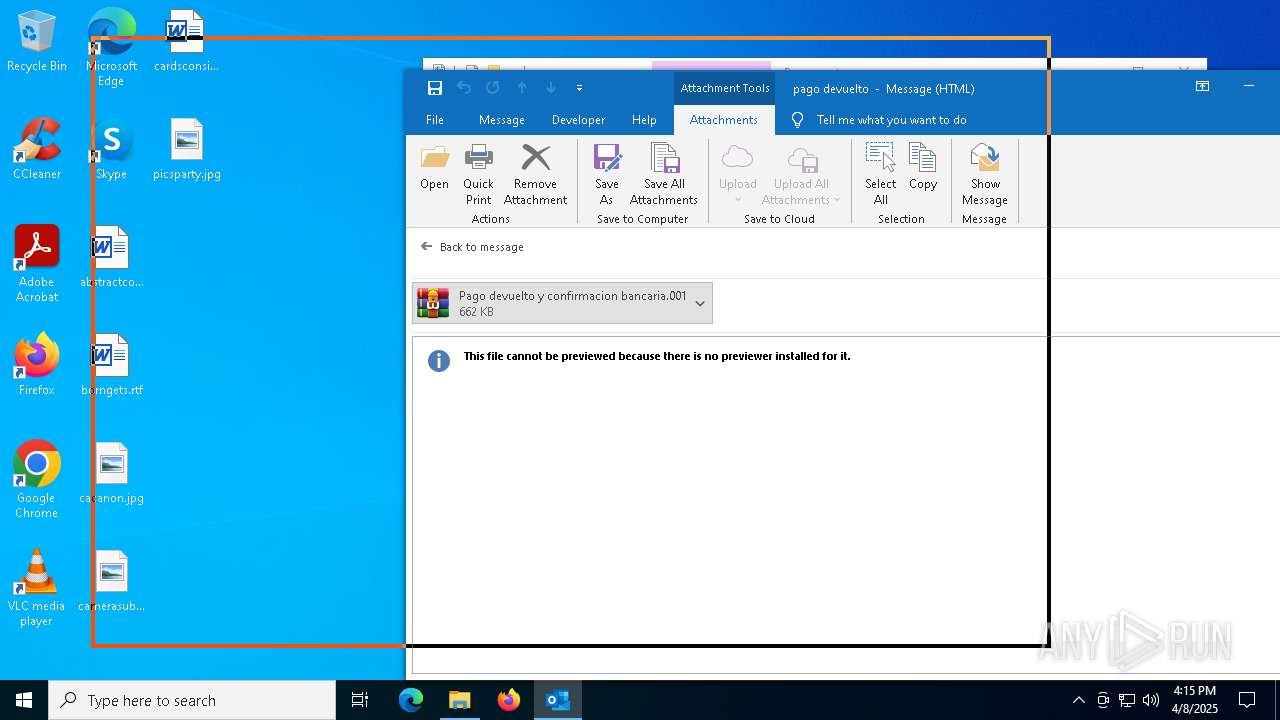Expand Customize Quick Access Toolbar arrow
The image size is (1280, 720).
coord(579,88)
